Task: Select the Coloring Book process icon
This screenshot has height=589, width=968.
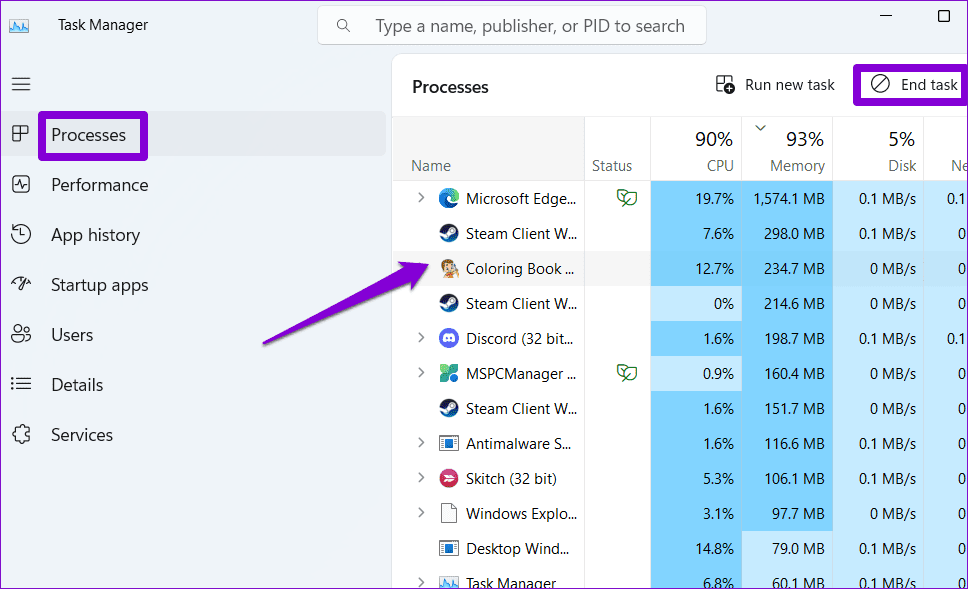Action: tap(449, 269)
